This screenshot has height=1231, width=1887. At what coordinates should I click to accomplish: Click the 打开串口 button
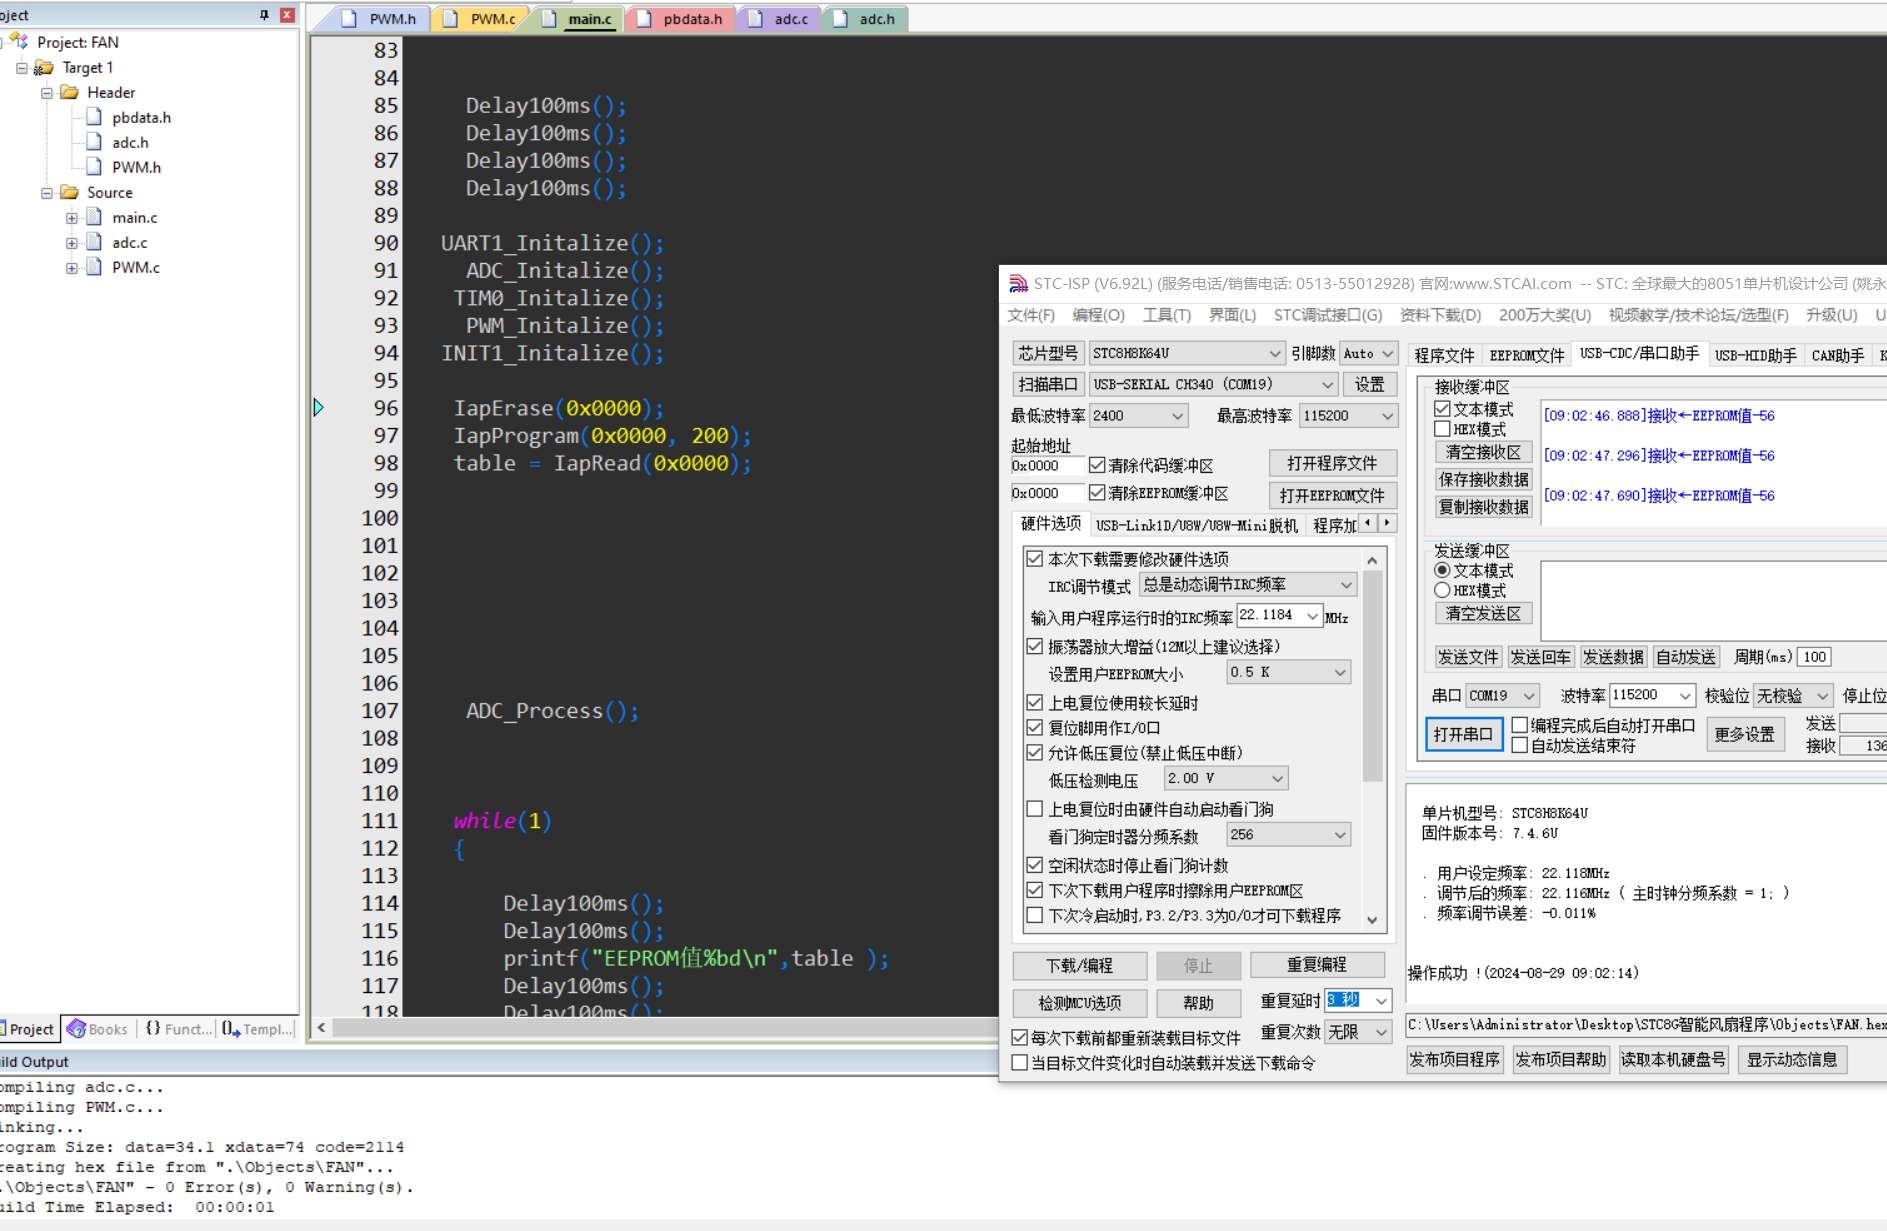tap(1462, 734)
